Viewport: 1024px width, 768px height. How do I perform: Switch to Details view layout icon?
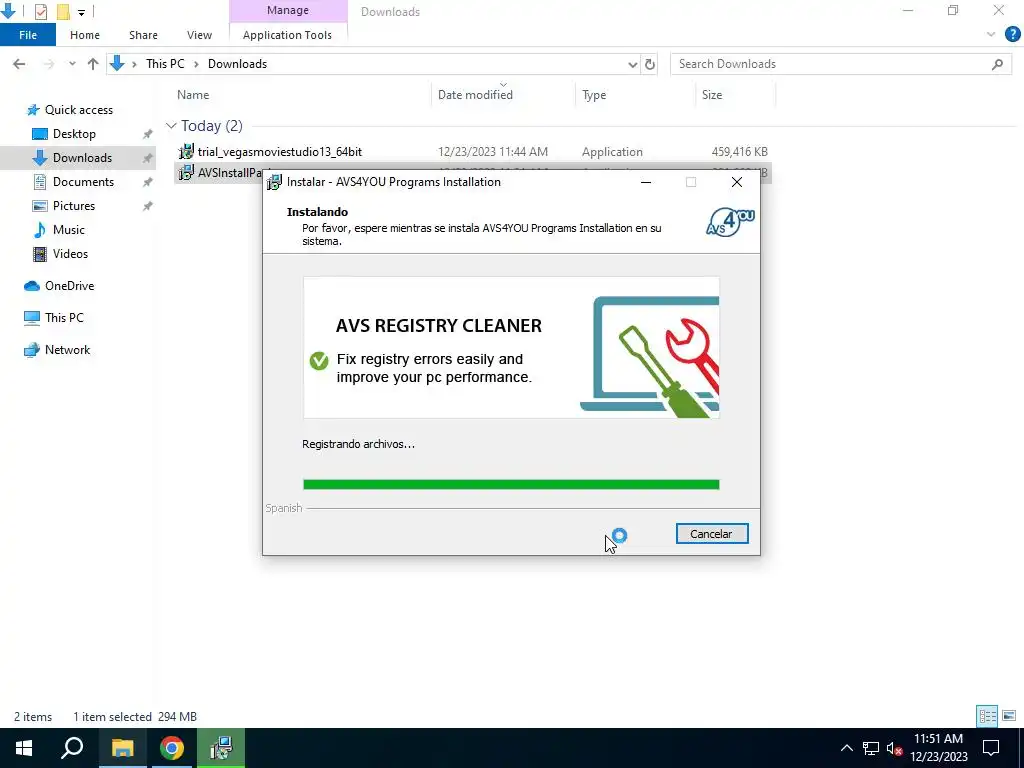(987, 716)
